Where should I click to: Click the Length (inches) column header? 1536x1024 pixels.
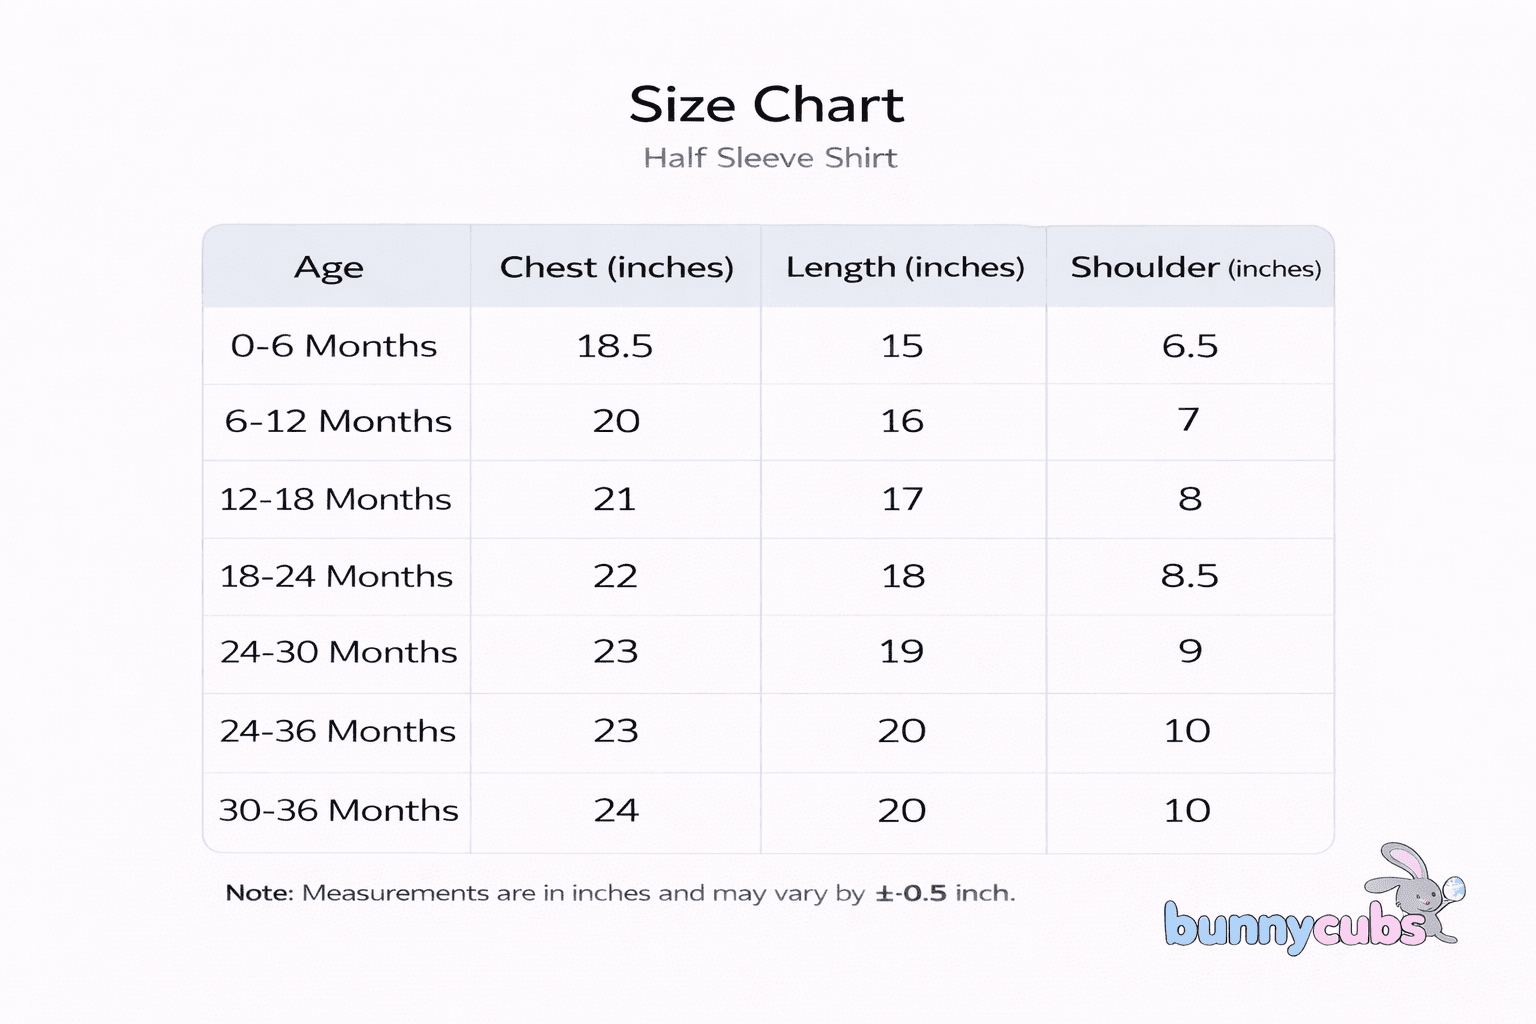coord(905,268)
